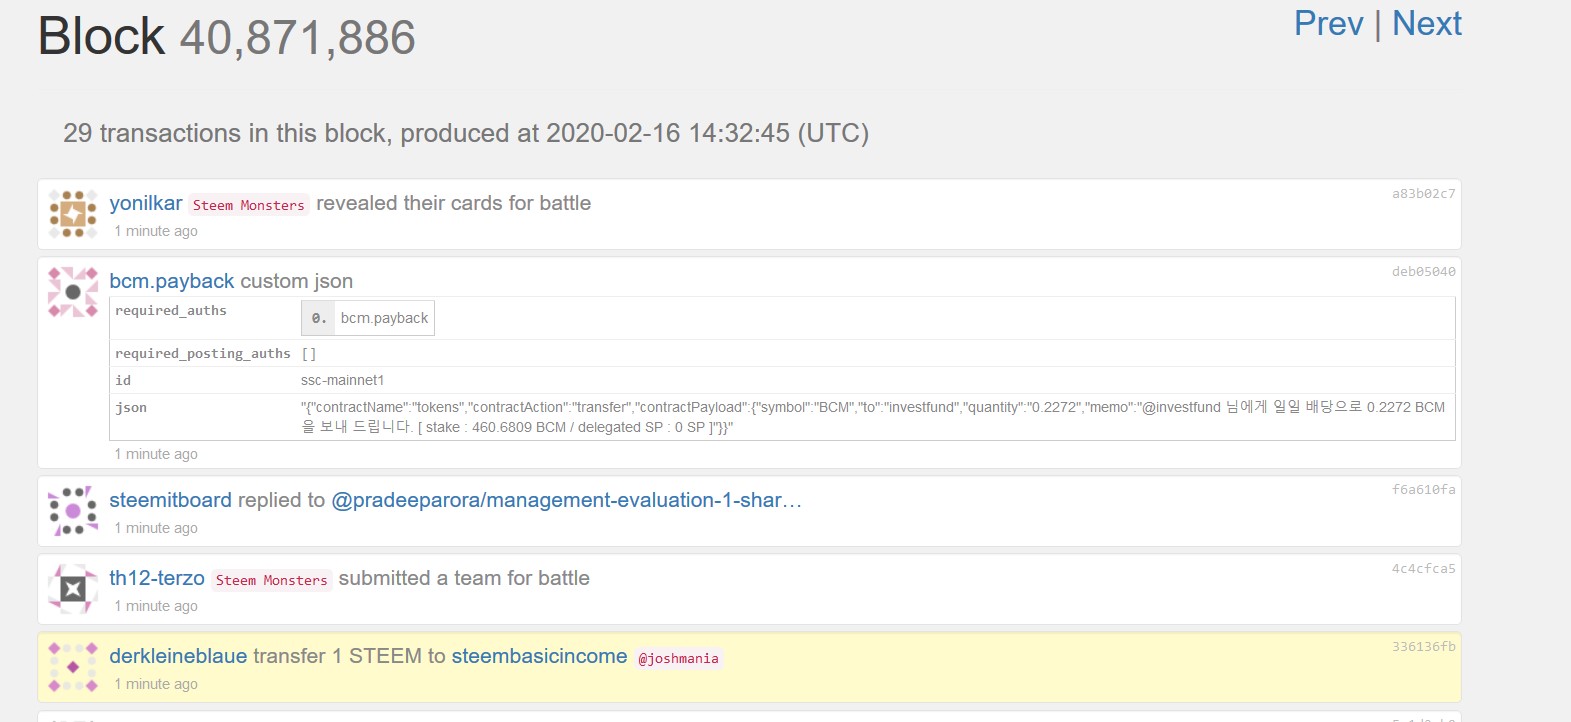The width and height of the screenshot is (1571, 722).
Task: Open transaction 4c4cfca5
Action: (x=1423, y=569)
